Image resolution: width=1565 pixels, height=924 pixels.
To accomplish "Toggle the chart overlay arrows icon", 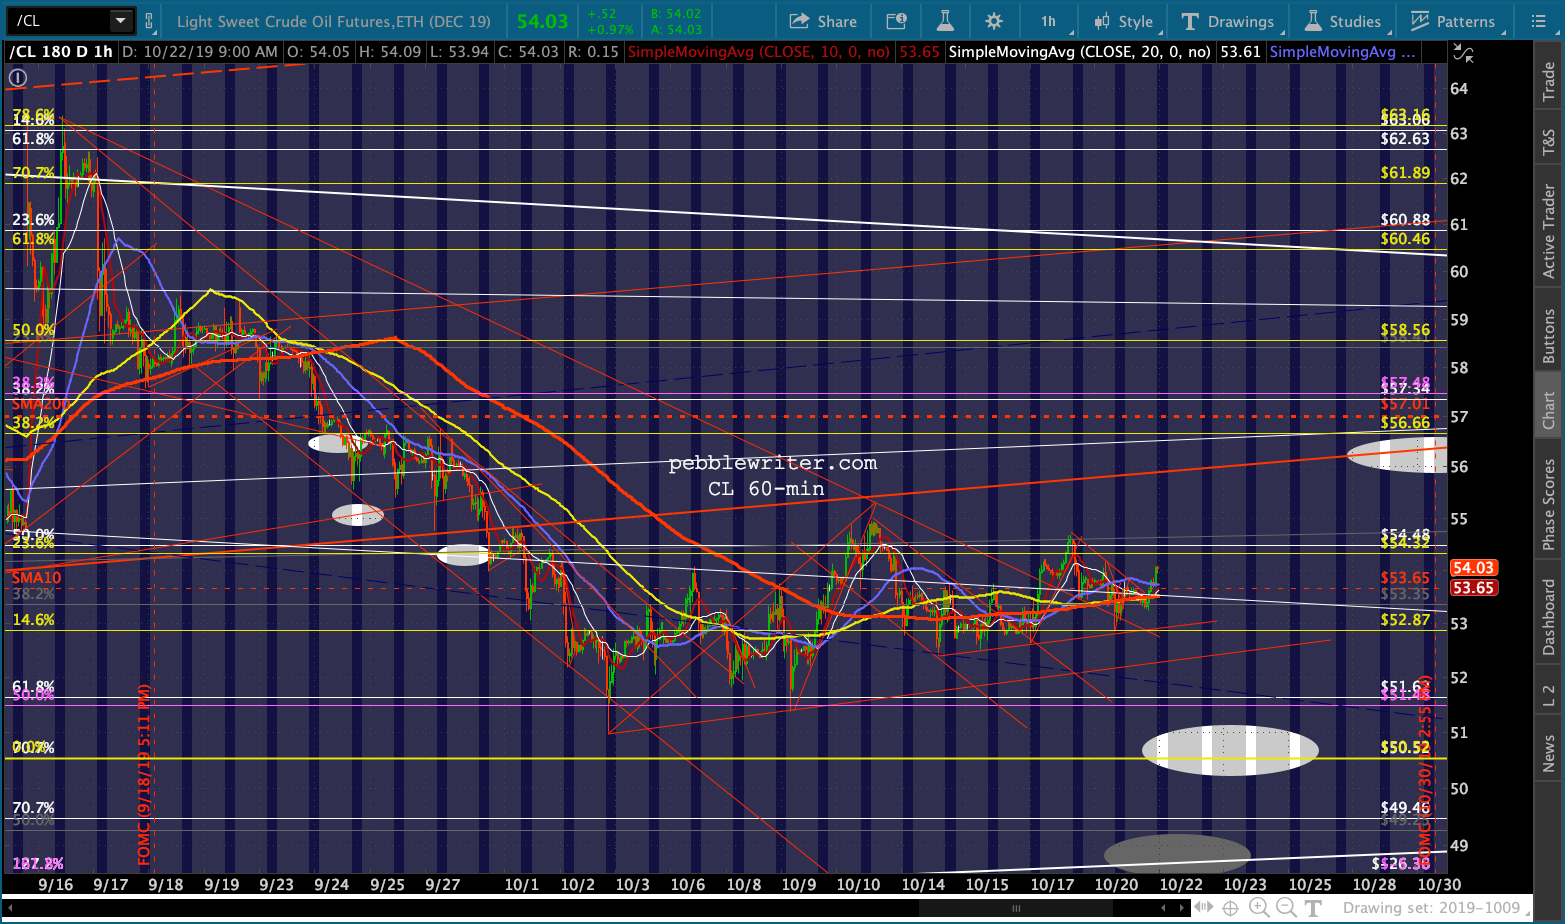I will [1462, 53].
